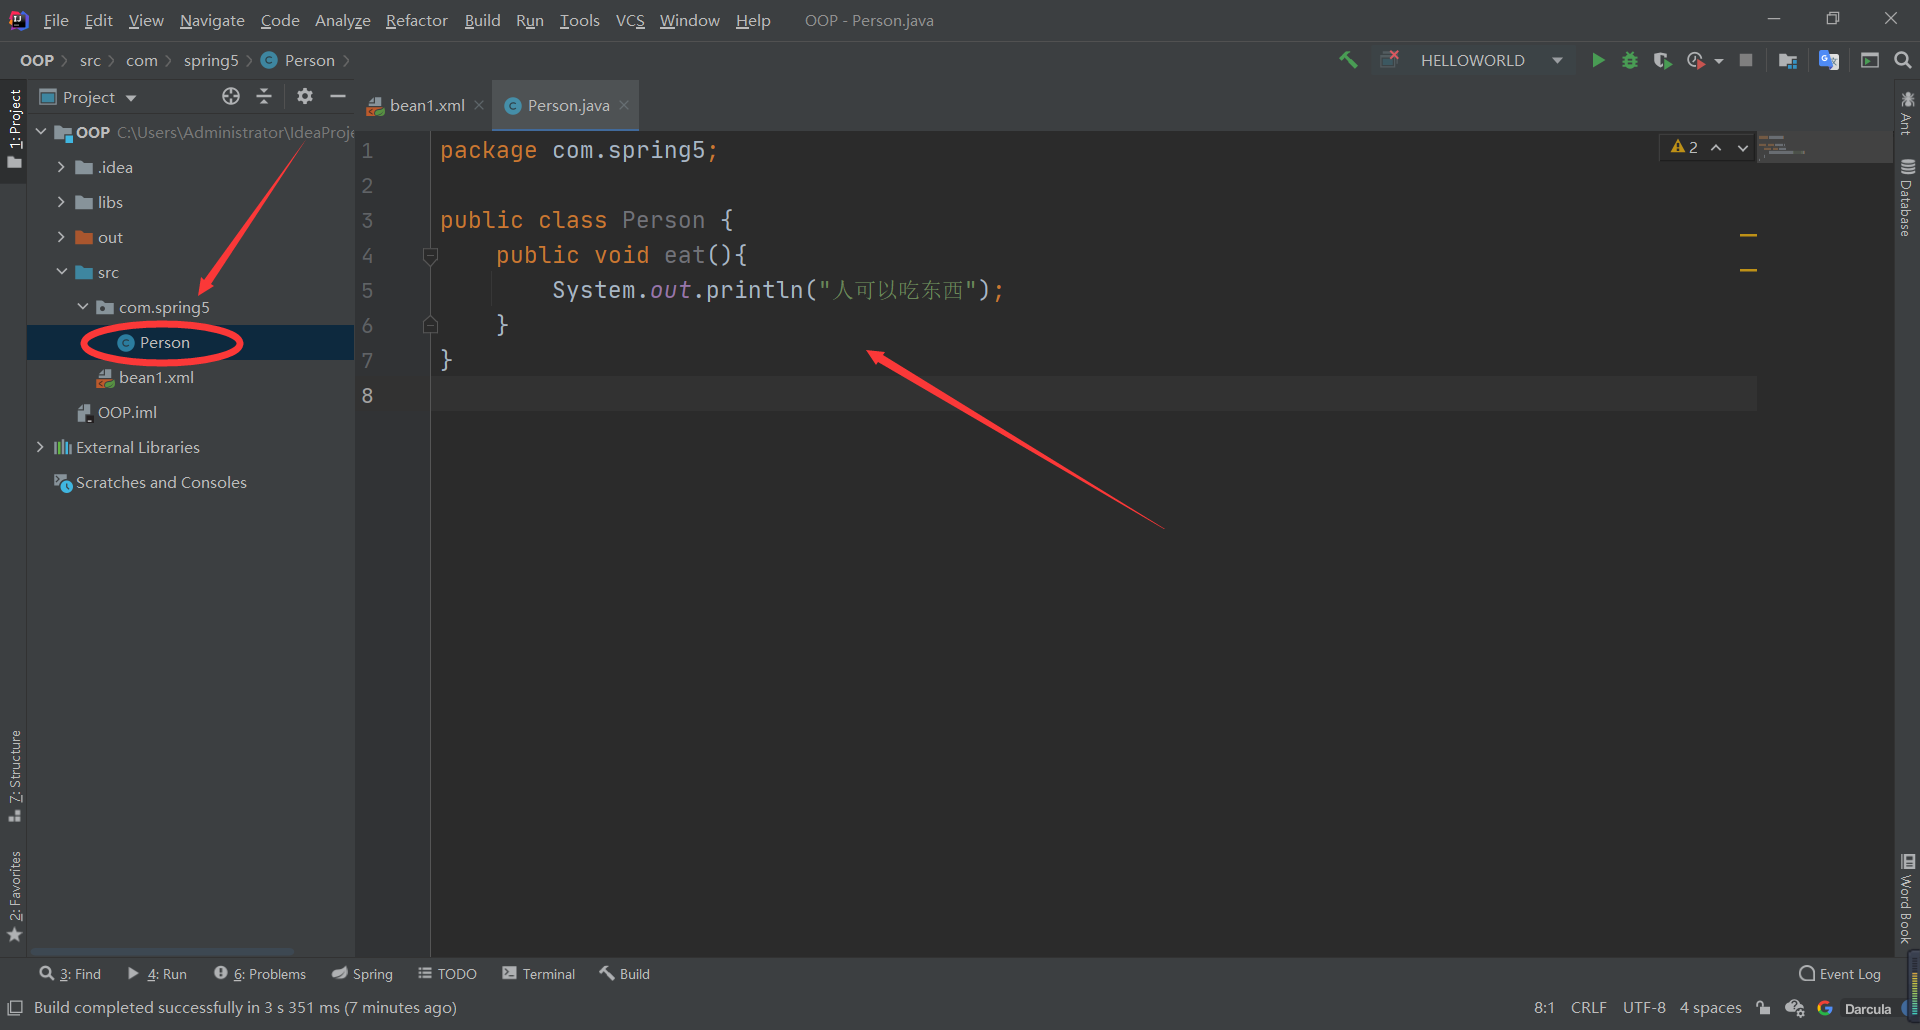Click the Translate icon in toolbar
Viewport: 1920px width, 1030px height.
[x=1829, y=60]
